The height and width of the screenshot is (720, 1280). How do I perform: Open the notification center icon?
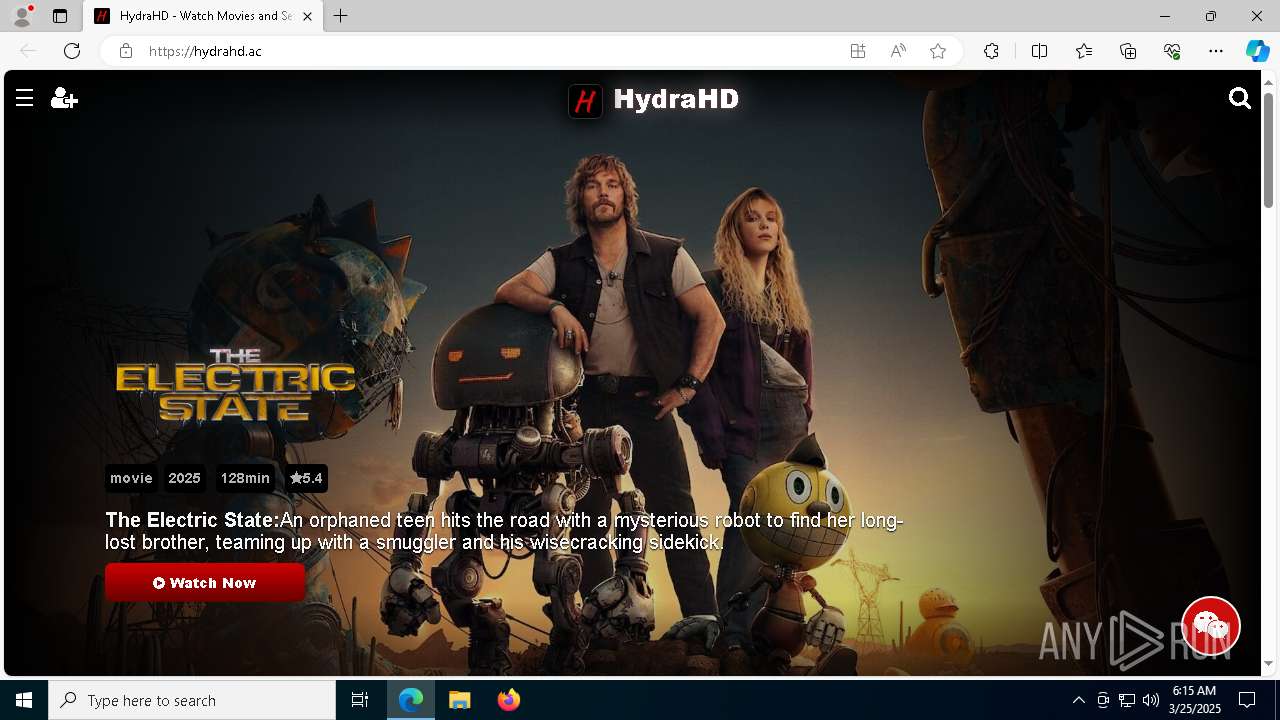click(x=1247, y=700)
